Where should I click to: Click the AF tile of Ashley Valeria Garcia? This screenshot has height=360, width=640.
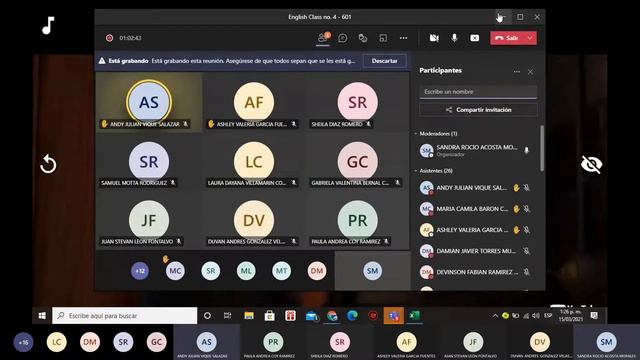(x=254, y=102)
